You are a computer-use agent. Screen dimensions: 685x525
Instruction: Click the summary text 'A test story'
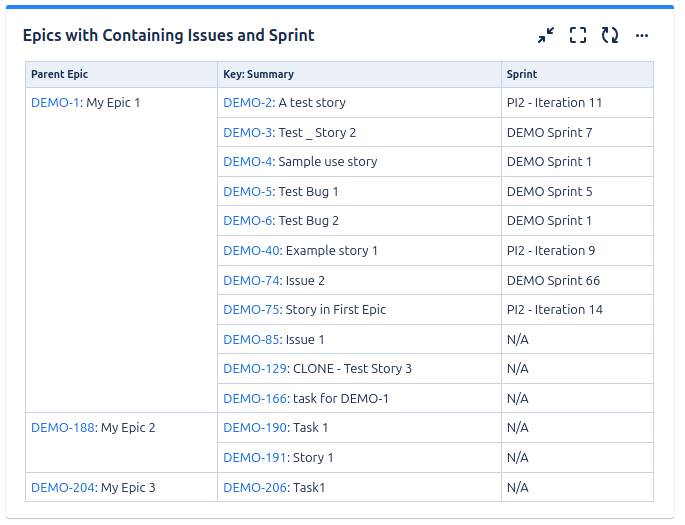(312, 103)
